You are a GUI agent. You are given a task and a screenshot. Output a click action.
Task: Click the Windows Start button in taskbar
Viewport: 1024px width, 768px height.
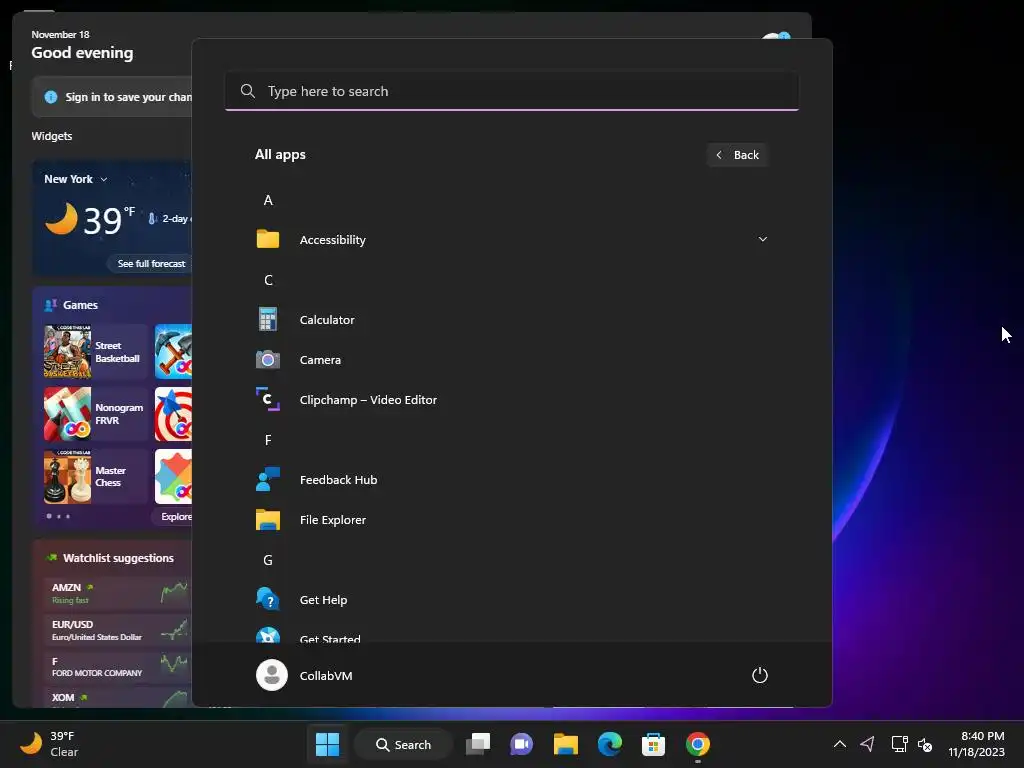point(327,744)
